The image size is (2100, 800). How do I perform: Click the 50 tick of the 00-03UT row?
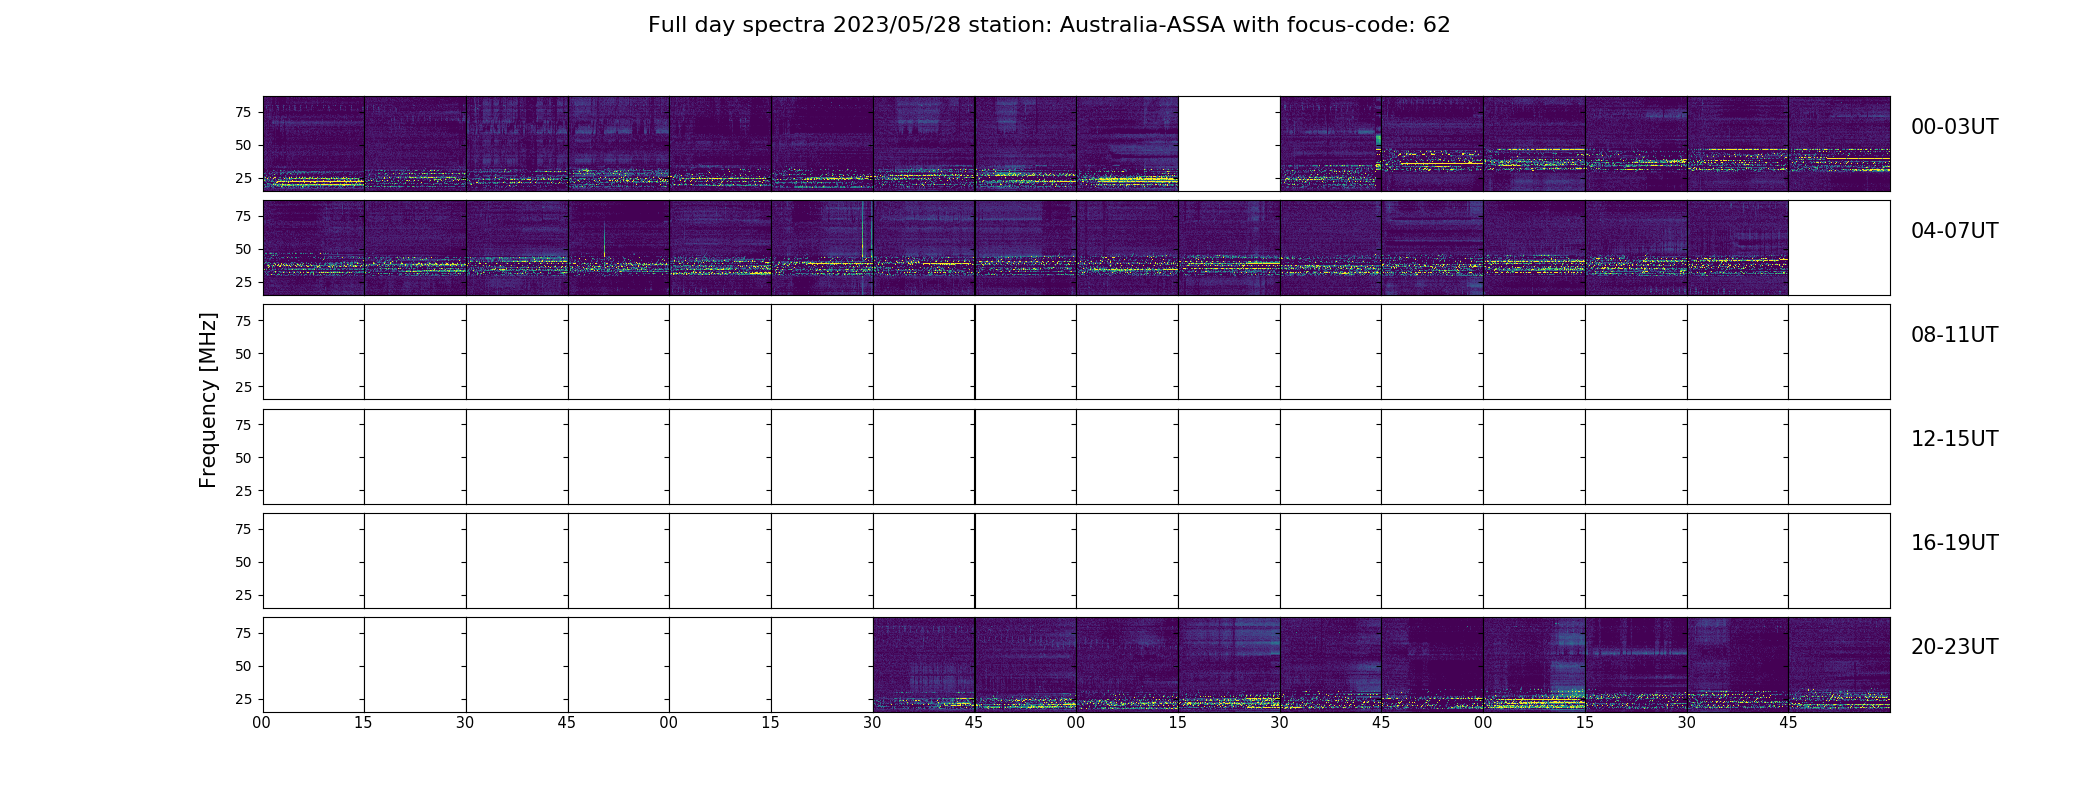click(243, 145)
